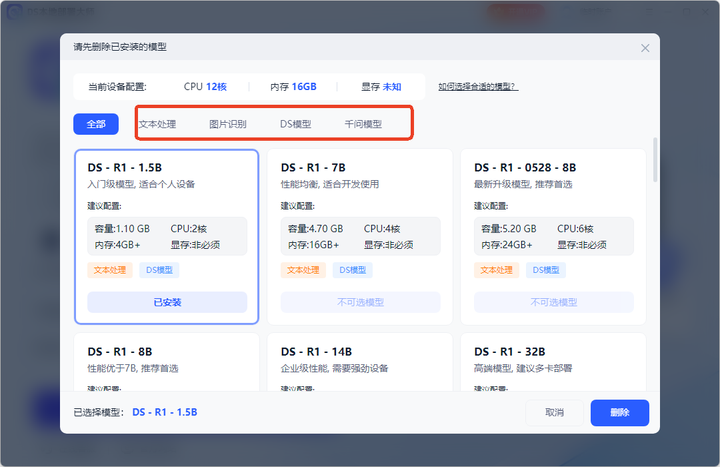The image size is (720, 467).
Task: Click description 性能优于7B, 推荐首选
Action: pos(133,368)
